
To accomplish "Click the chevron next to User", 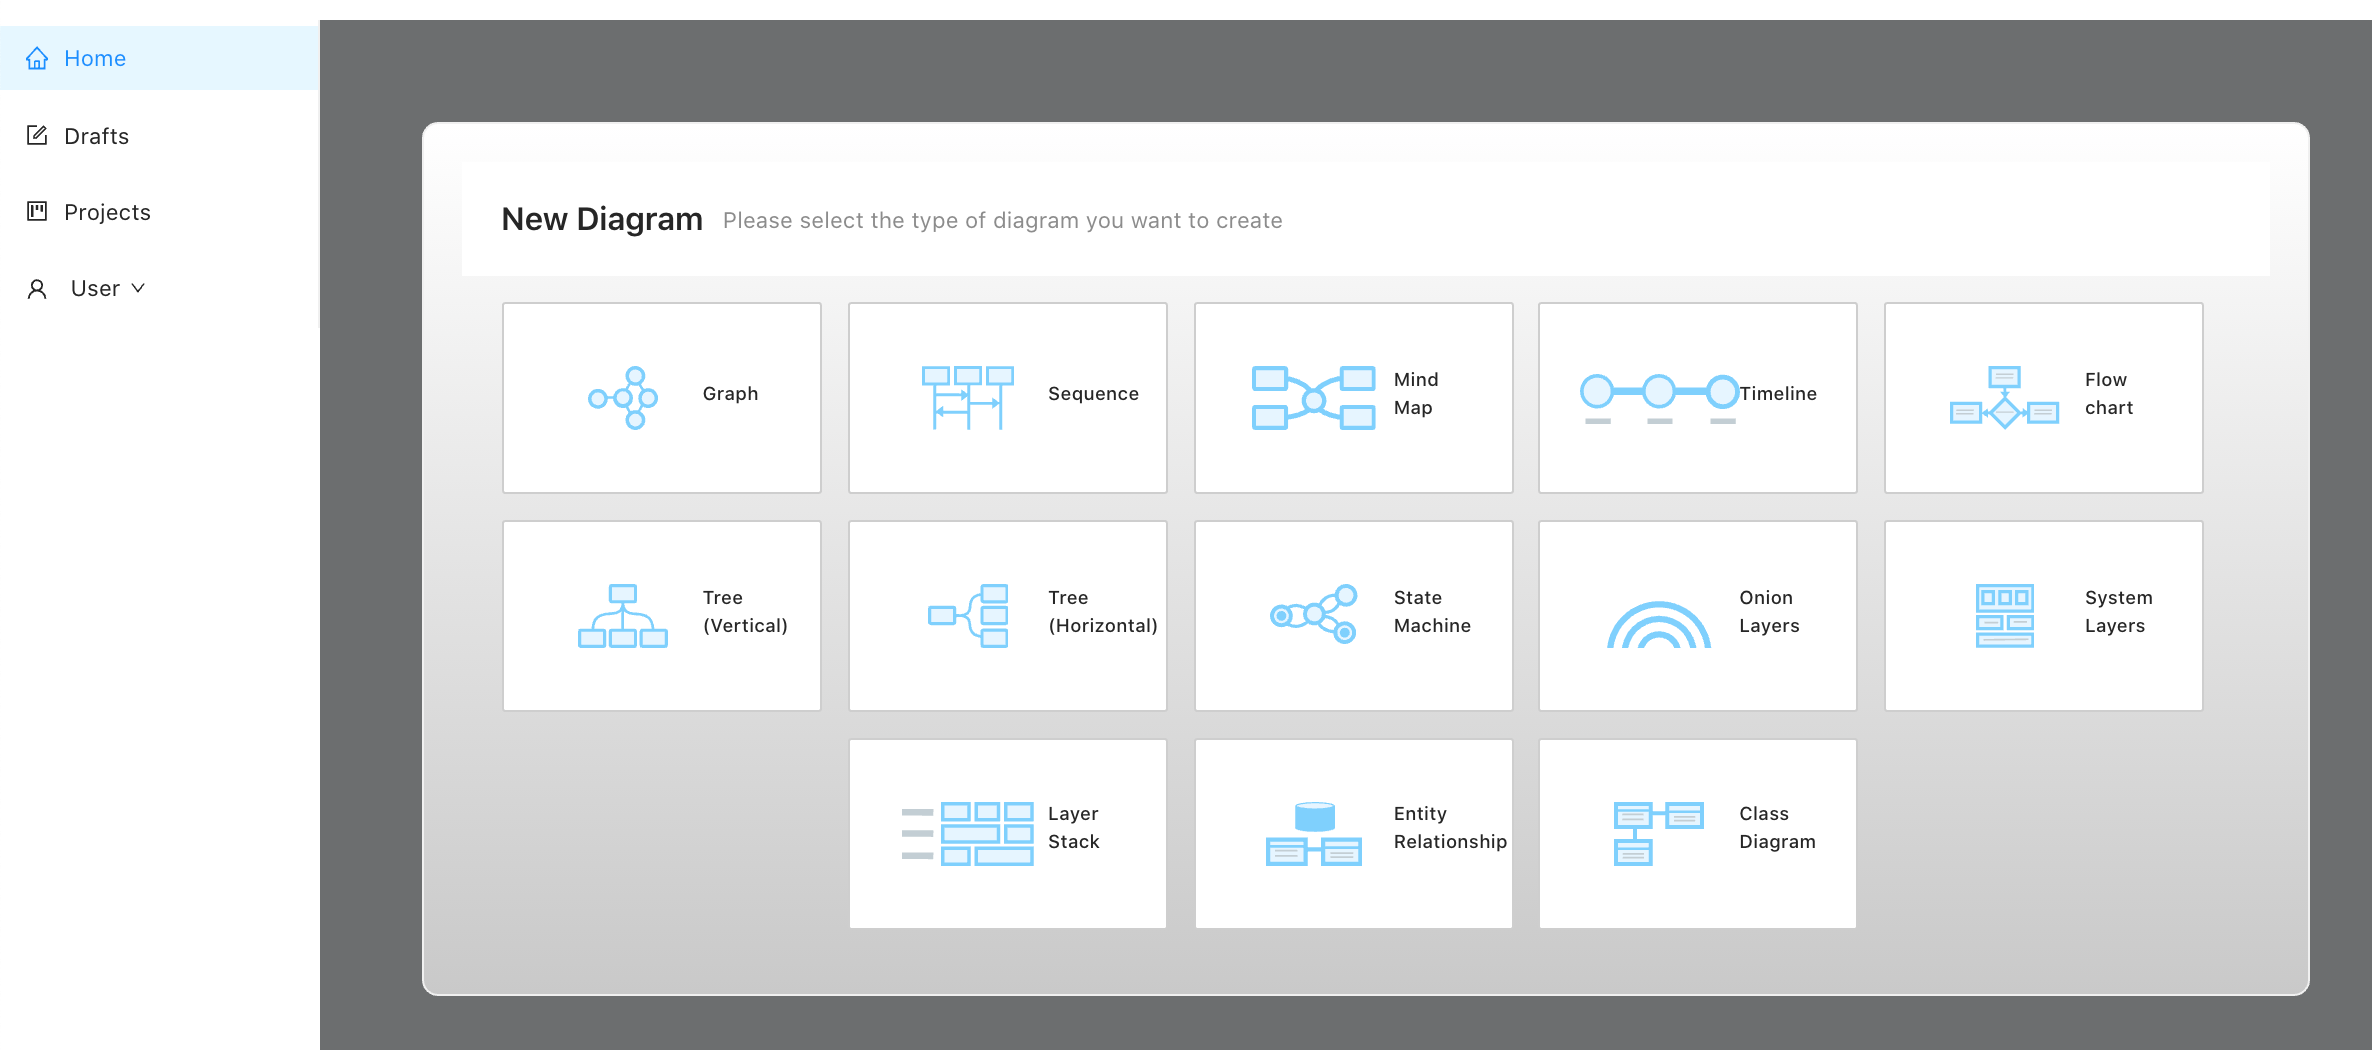I will 139,288.
